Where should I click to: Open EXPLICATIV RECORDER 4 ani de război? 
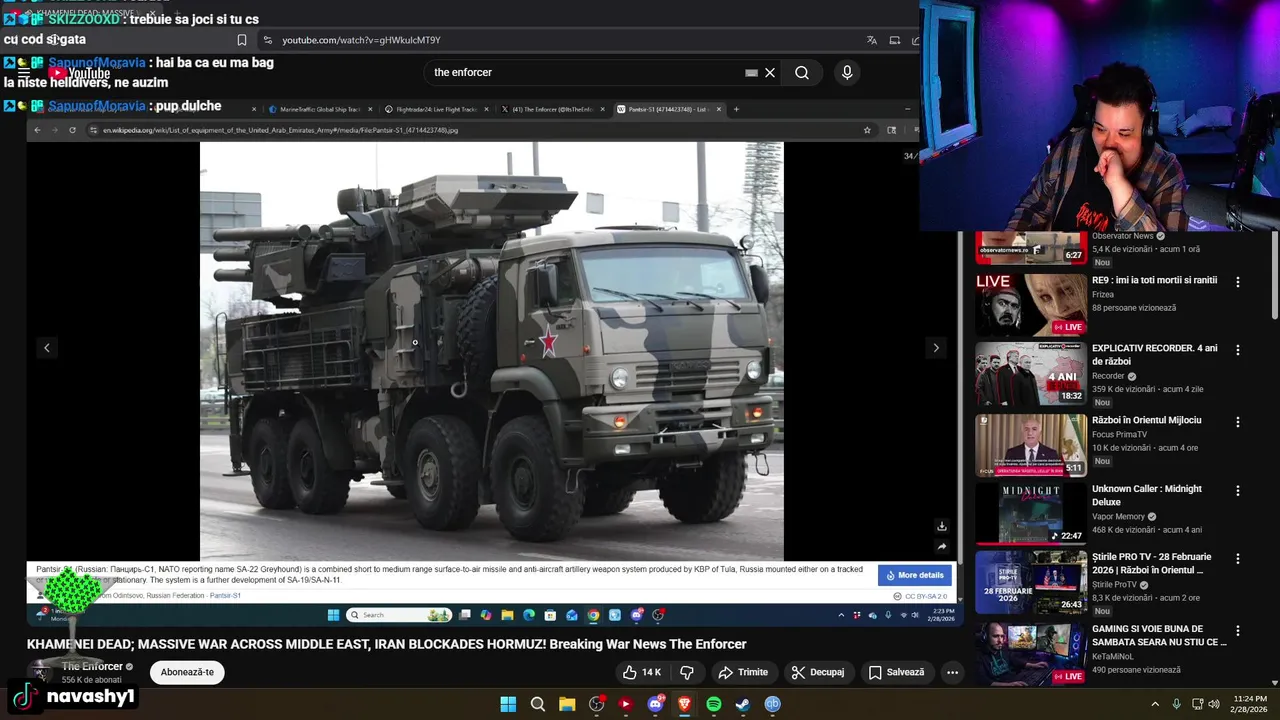coord(1154,355)
